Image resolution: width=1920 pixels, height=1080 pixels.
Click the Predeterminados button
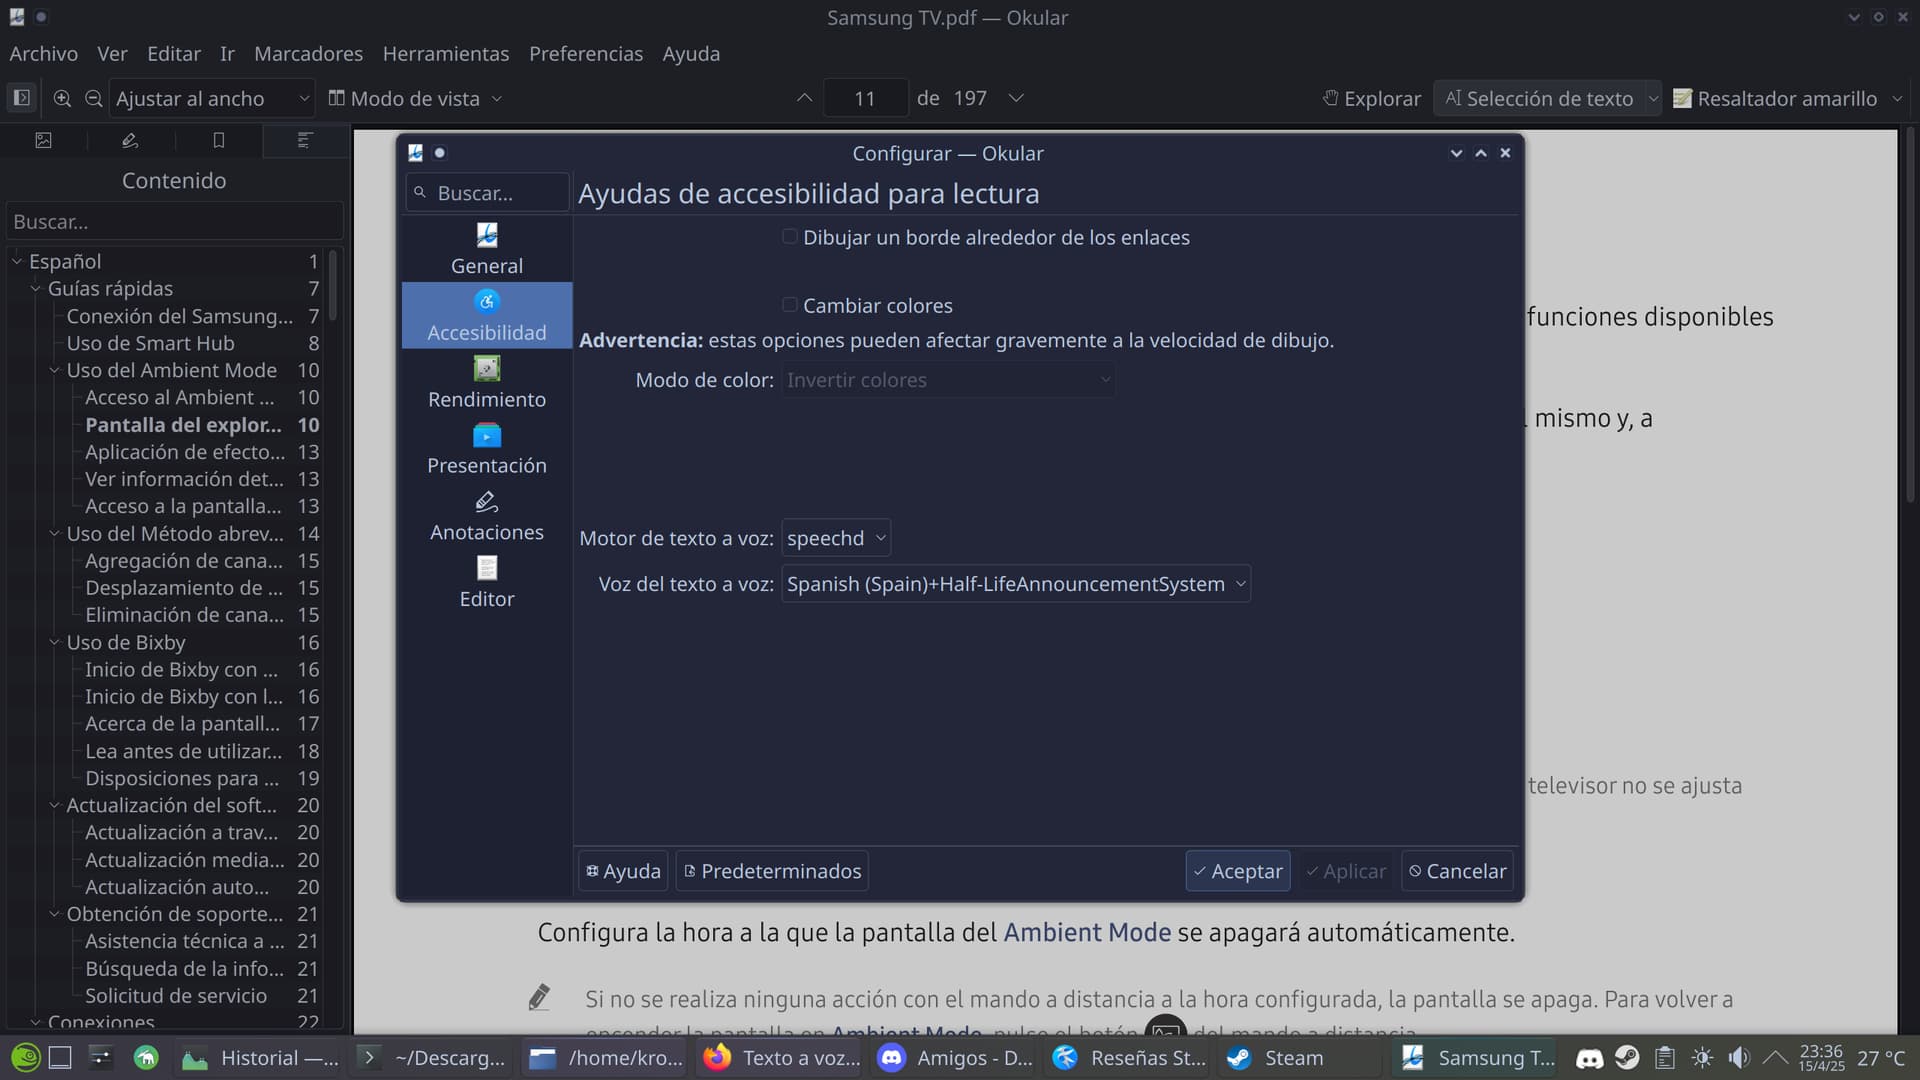coord(771,871)
